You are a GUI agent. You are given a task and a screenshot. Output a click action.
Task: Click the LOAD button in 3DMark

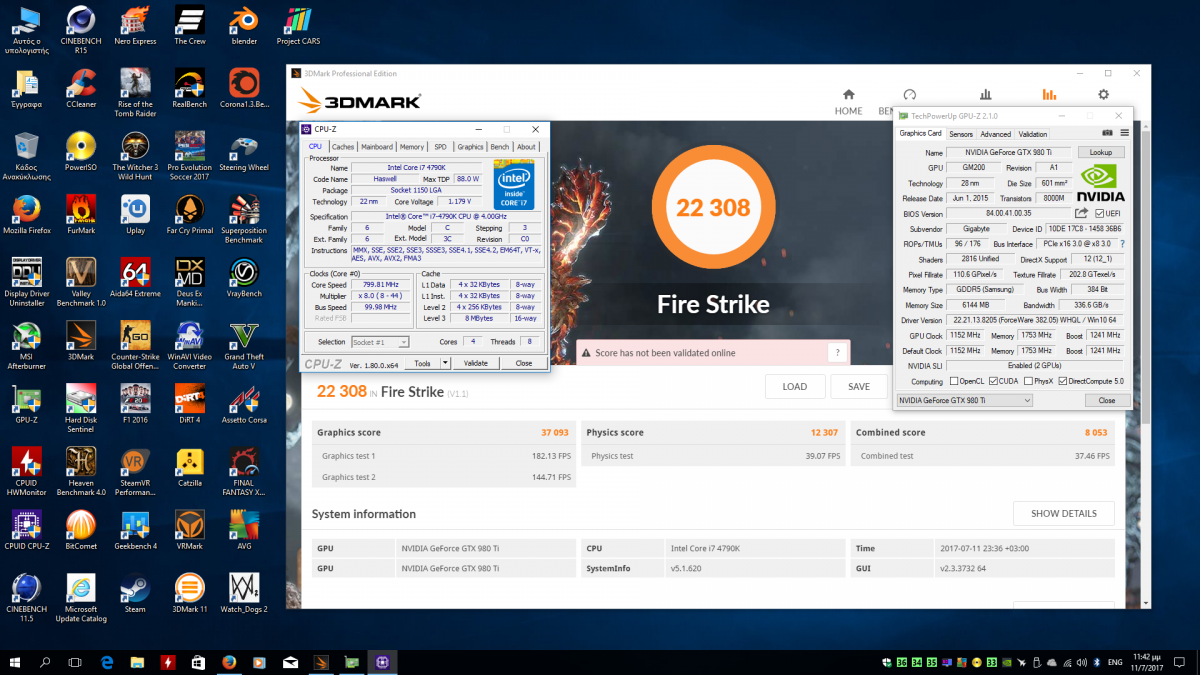point(795,387)
